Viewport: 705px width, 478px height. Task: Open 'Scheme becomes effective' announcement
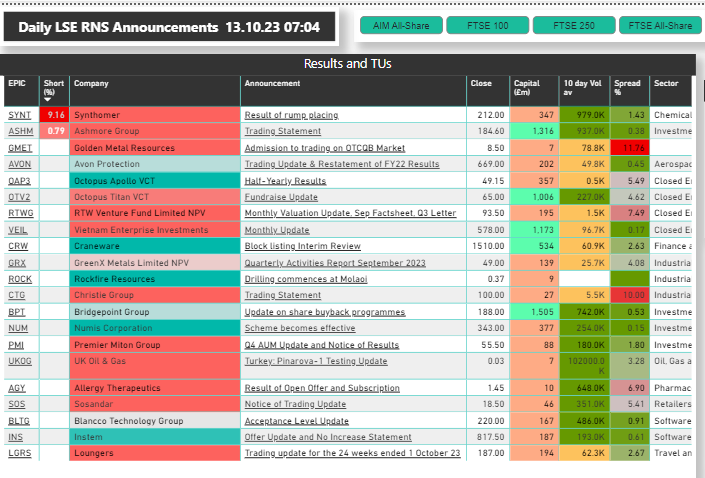point(300,328)
